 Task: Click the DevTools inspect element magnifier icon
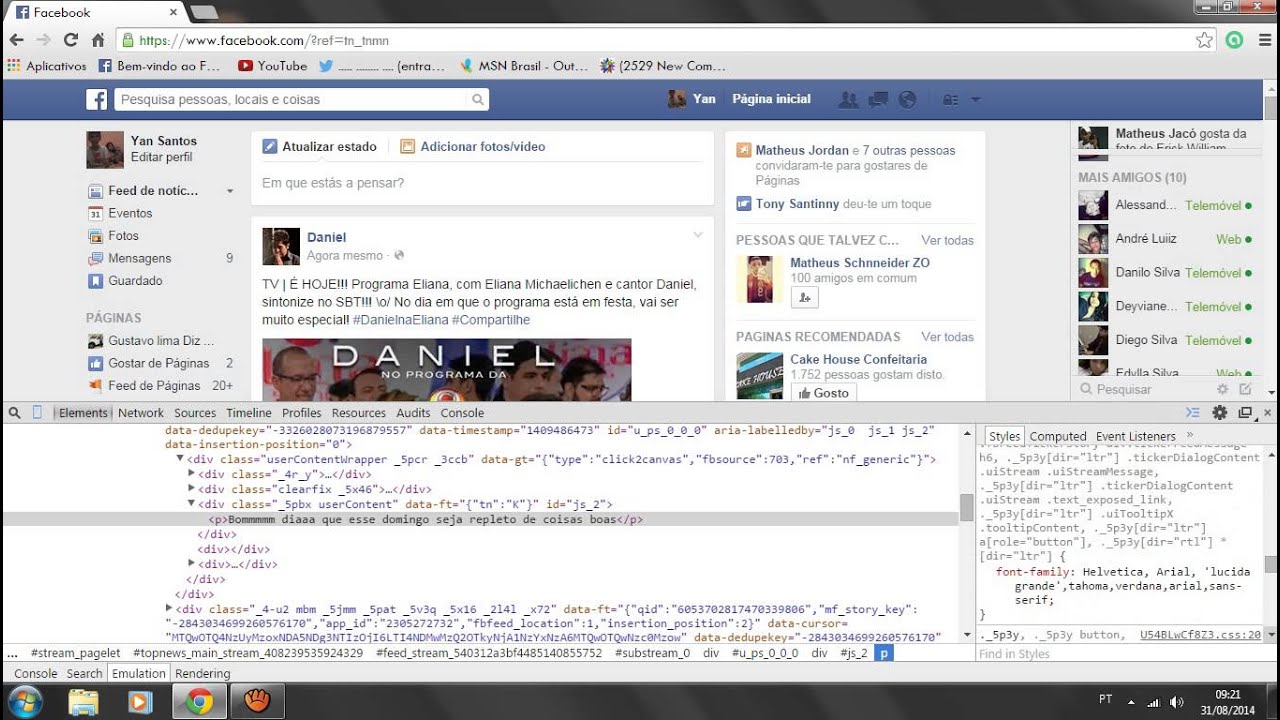pyautogui.click(x=14, y=412)
